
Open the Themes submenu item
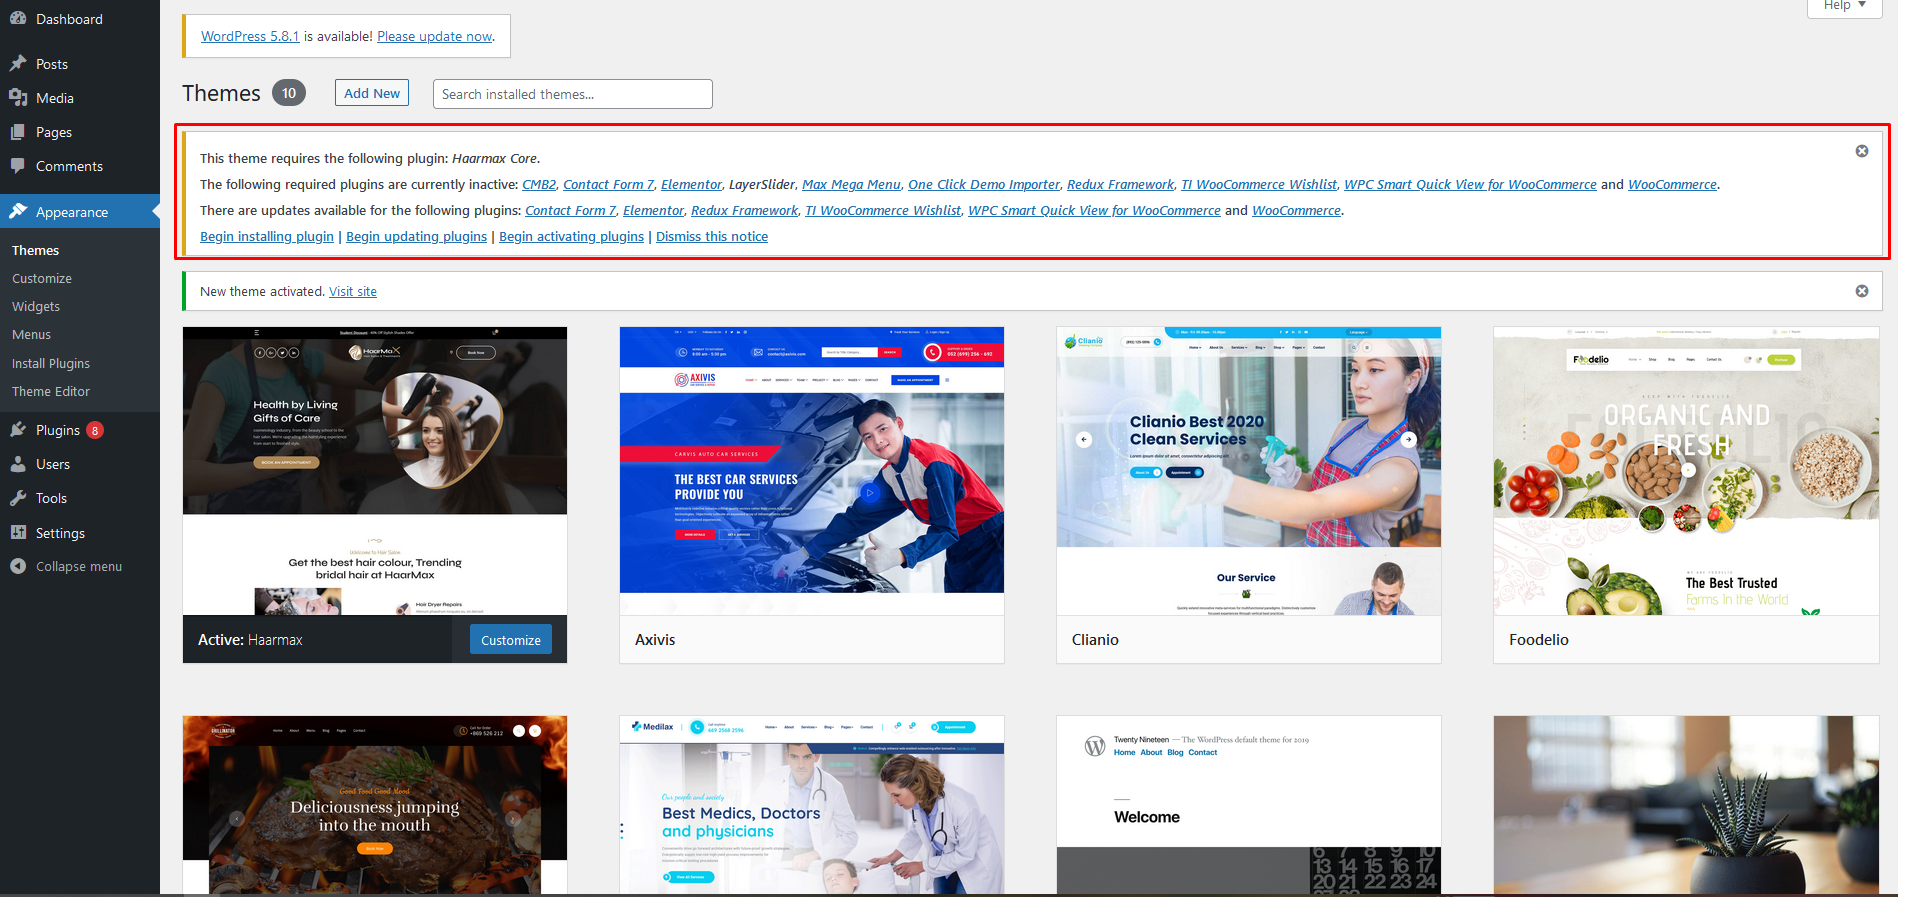click(x=36, y=250)
